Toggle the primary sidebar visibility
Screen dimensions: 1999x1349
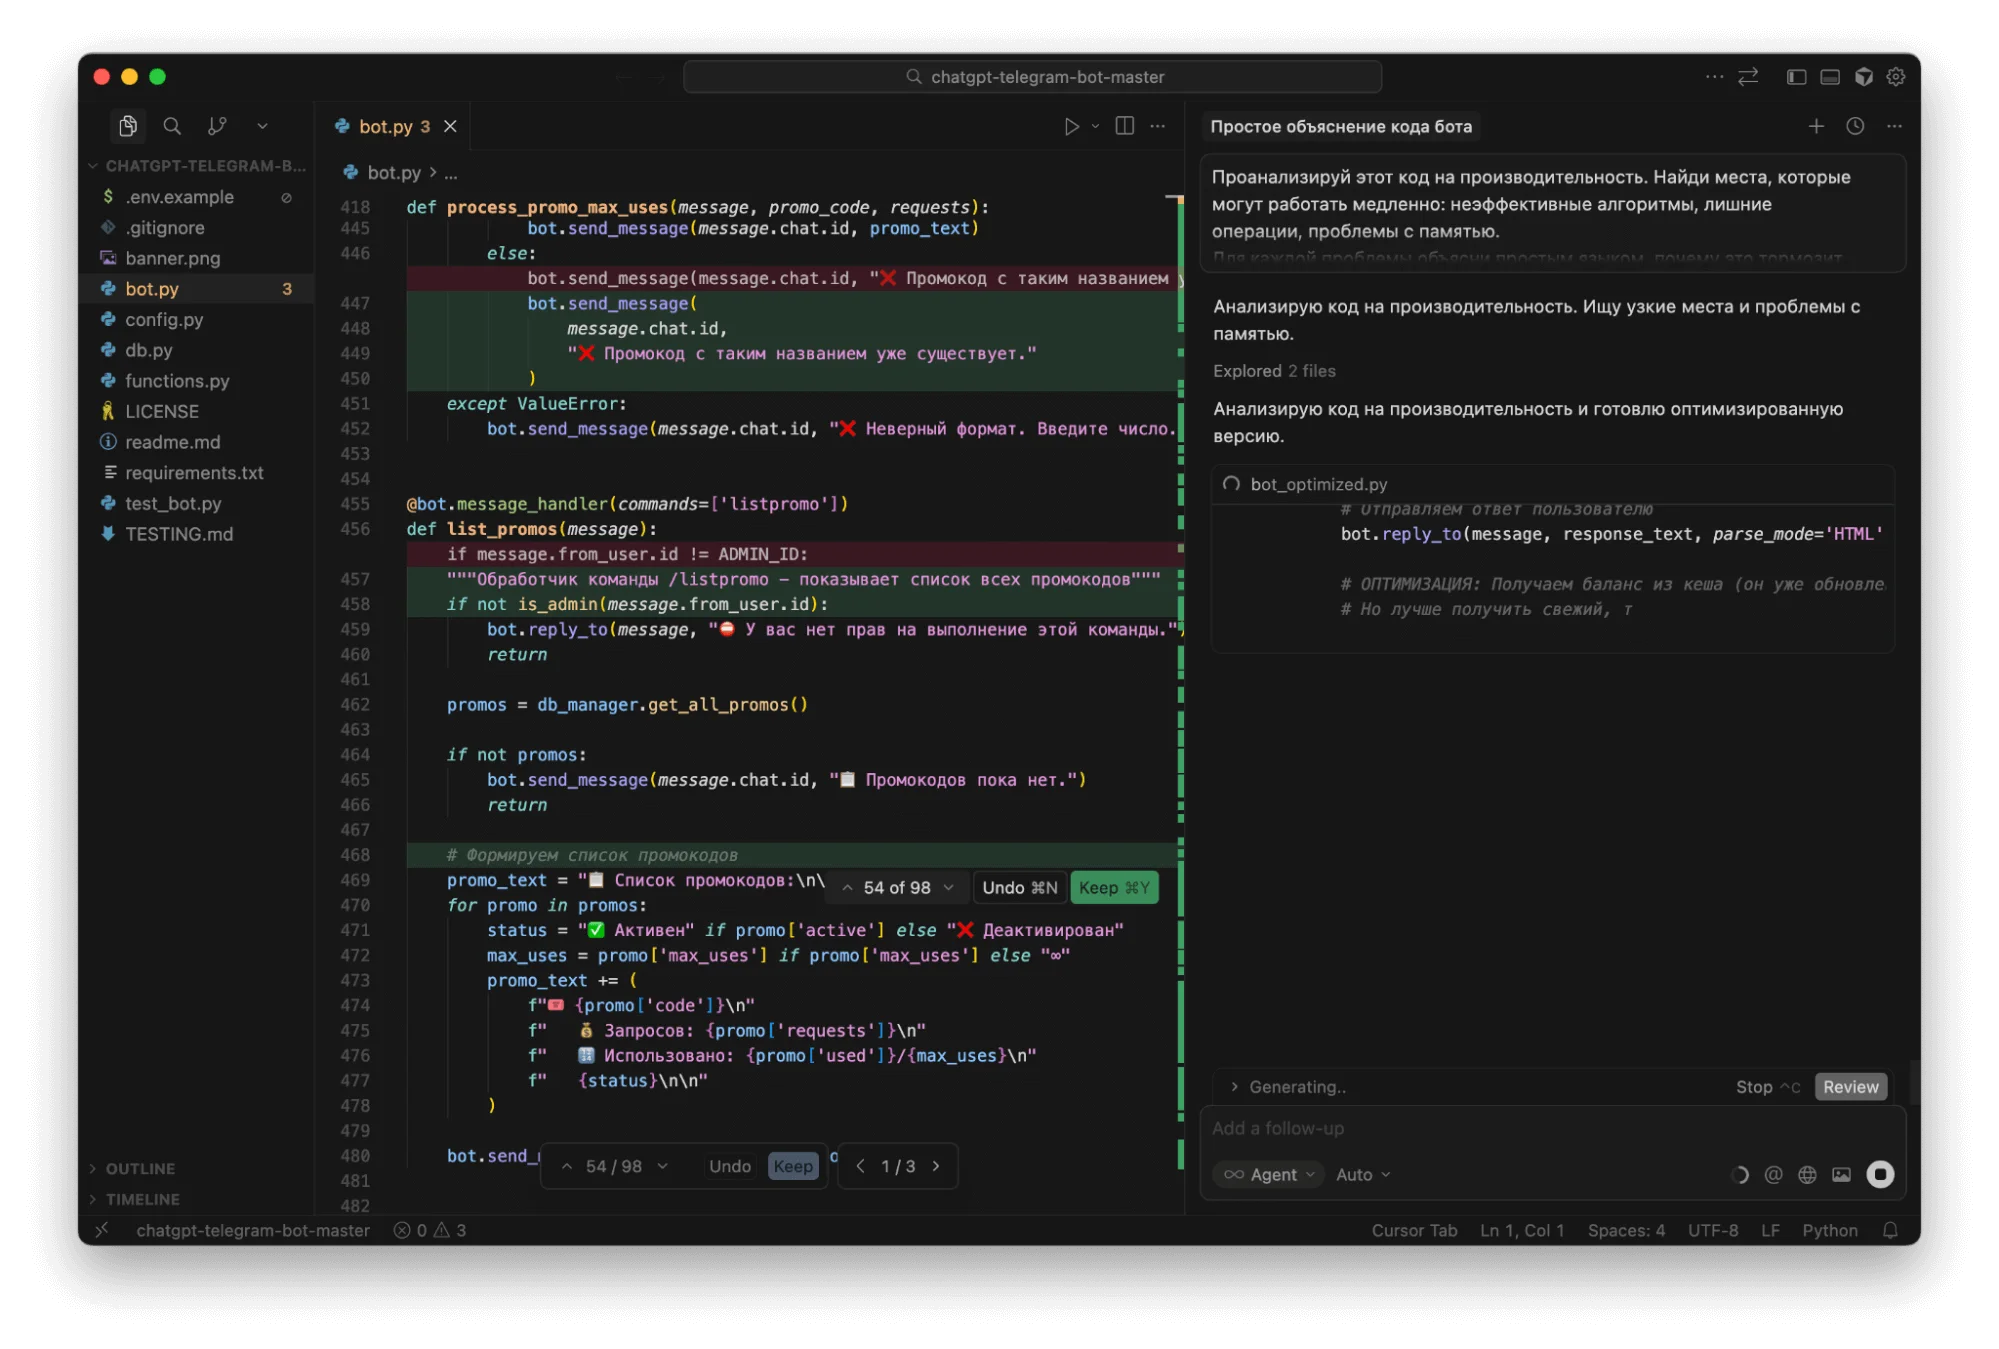tap(1796, 77)
